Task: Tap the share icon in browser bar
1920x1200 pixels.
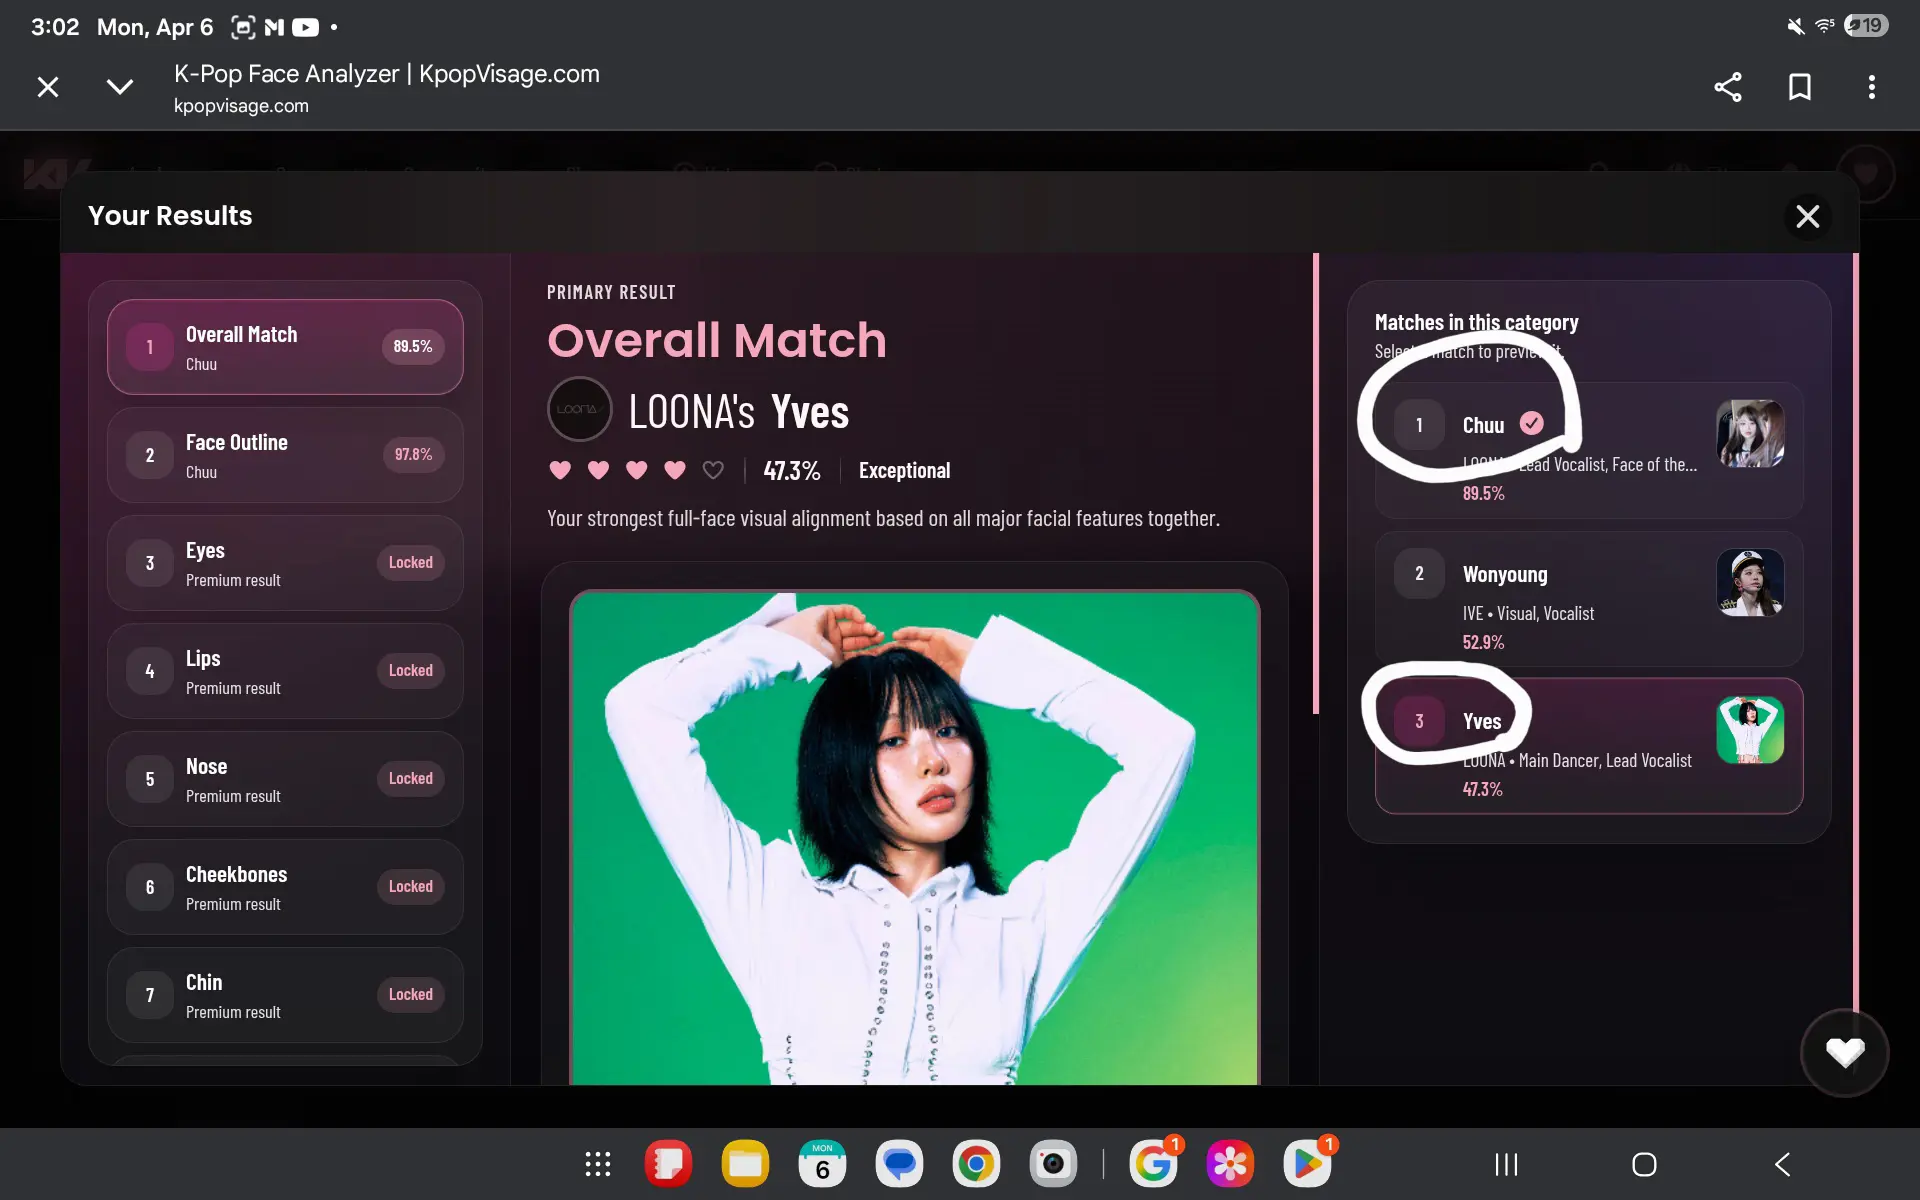Action: [x=1727, y=87]
